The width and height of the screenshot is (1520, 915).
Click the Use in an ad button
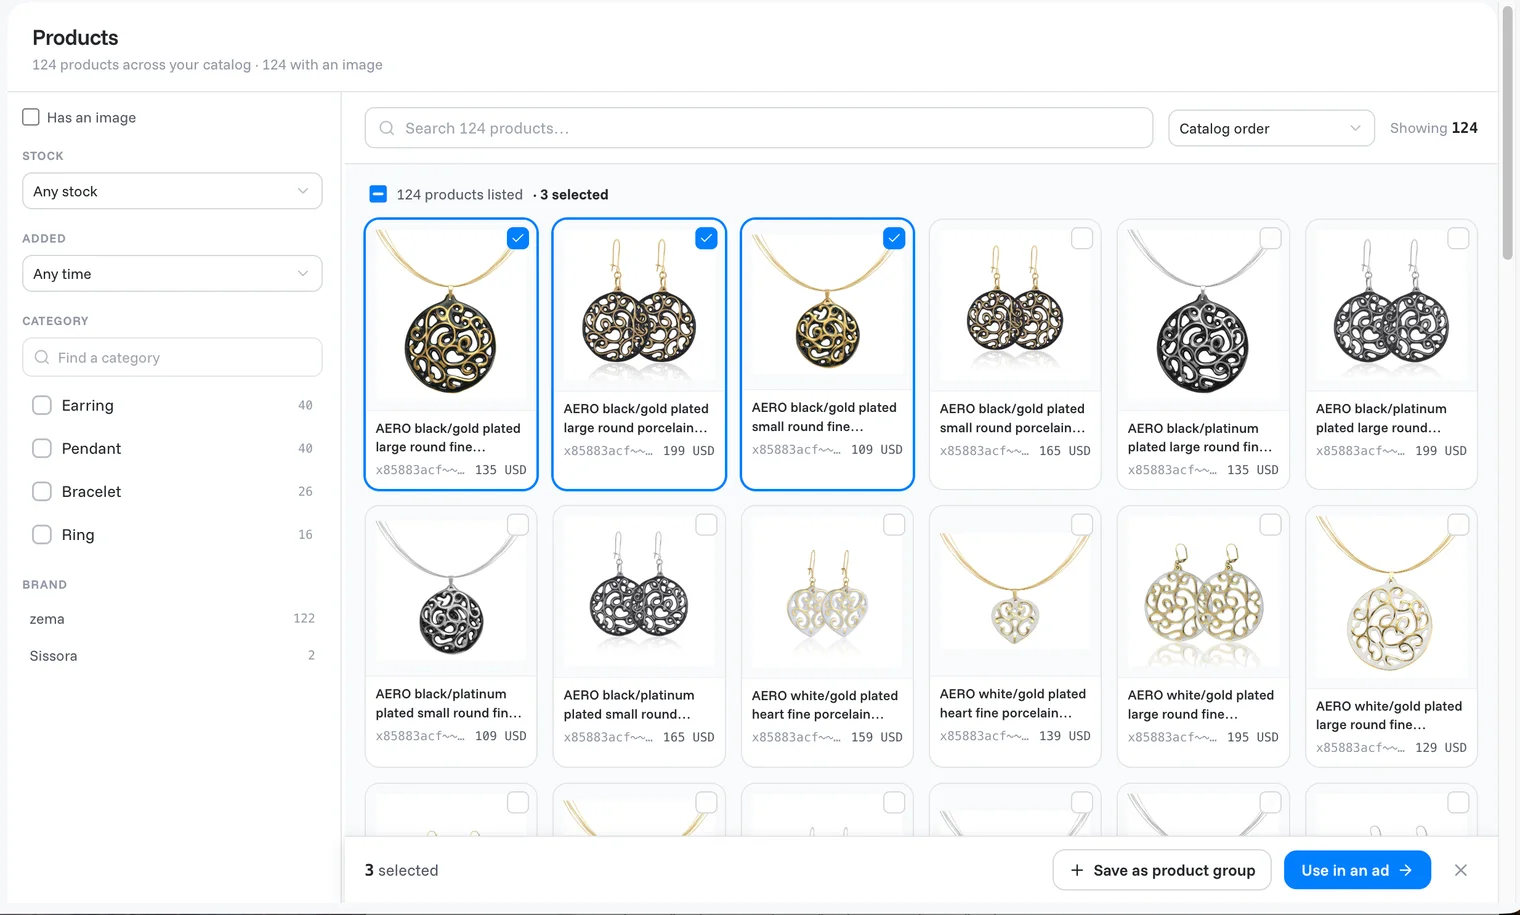[1357, 870]
